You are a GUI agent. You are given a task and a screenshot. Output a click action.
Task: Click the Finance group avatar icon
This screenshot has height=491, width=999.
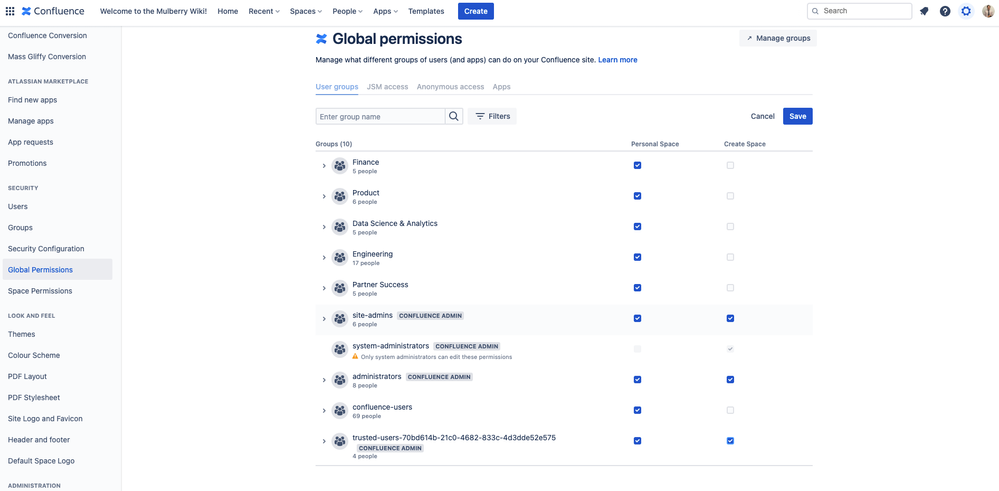(x=340, y=166)
